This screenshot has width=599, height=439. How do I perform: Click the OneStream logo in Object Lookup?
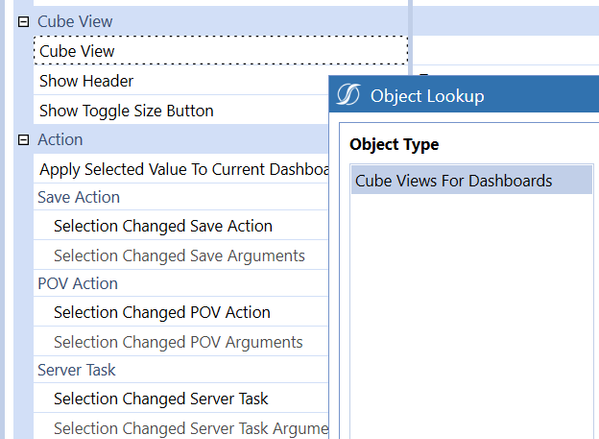(348, 95)
